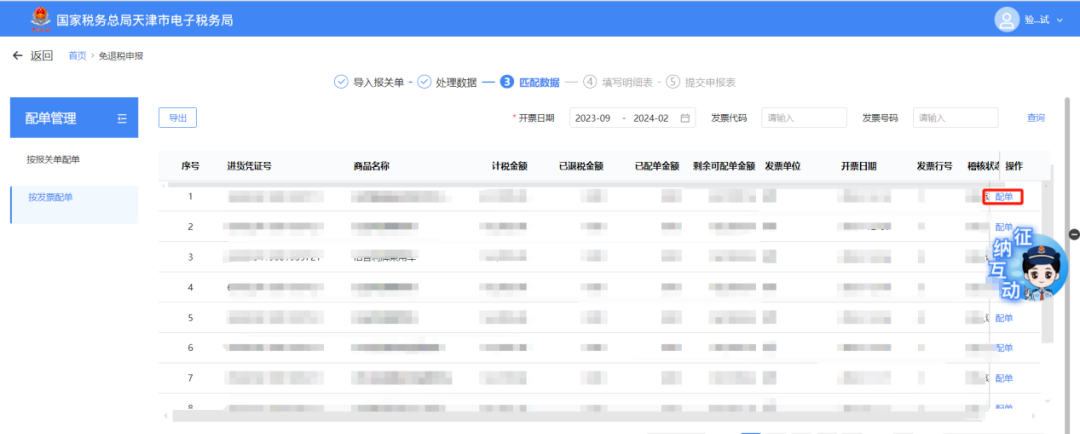Open 按报关单配单 in sidebar
Viewport: 1080px width, 434px height.
pyautogui.click(x=54, y=159)
